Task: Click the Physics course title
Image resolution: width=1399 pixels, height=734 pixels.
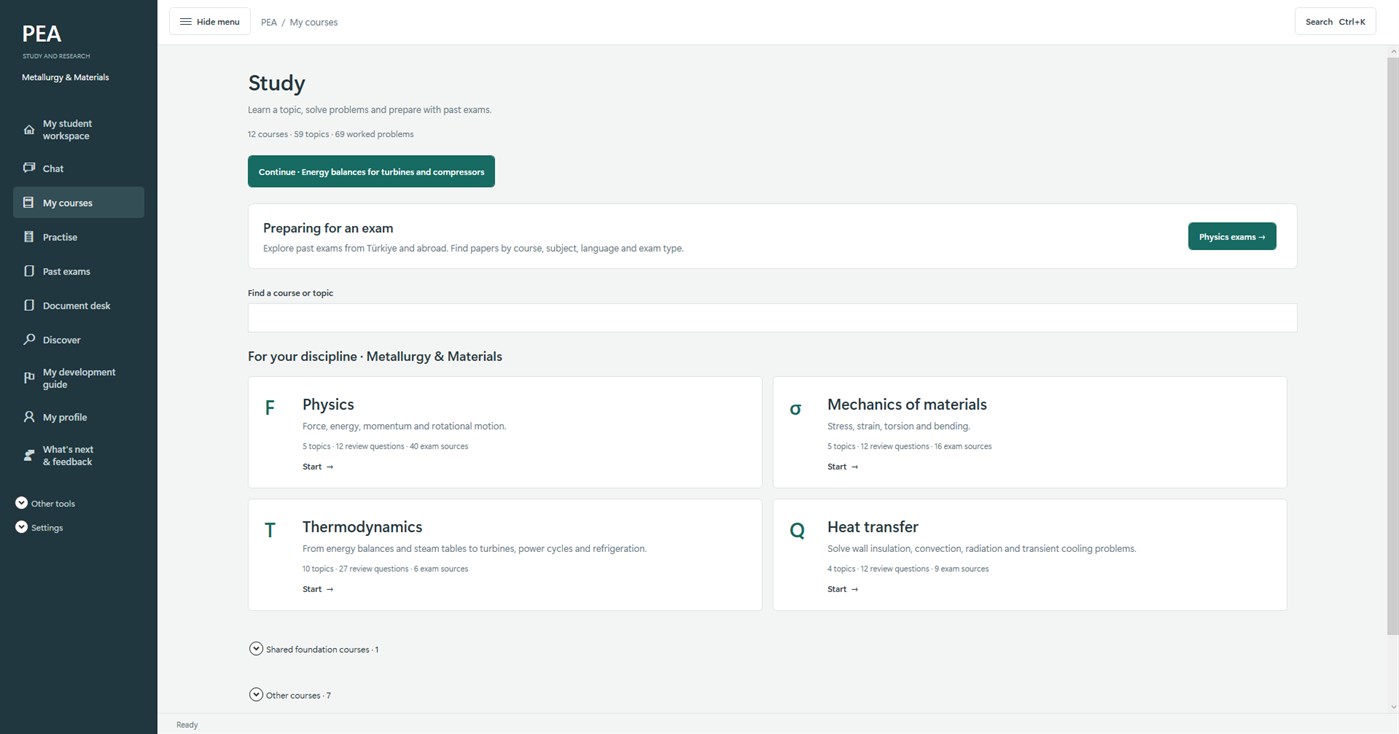Action: click(x=328, y=405)
